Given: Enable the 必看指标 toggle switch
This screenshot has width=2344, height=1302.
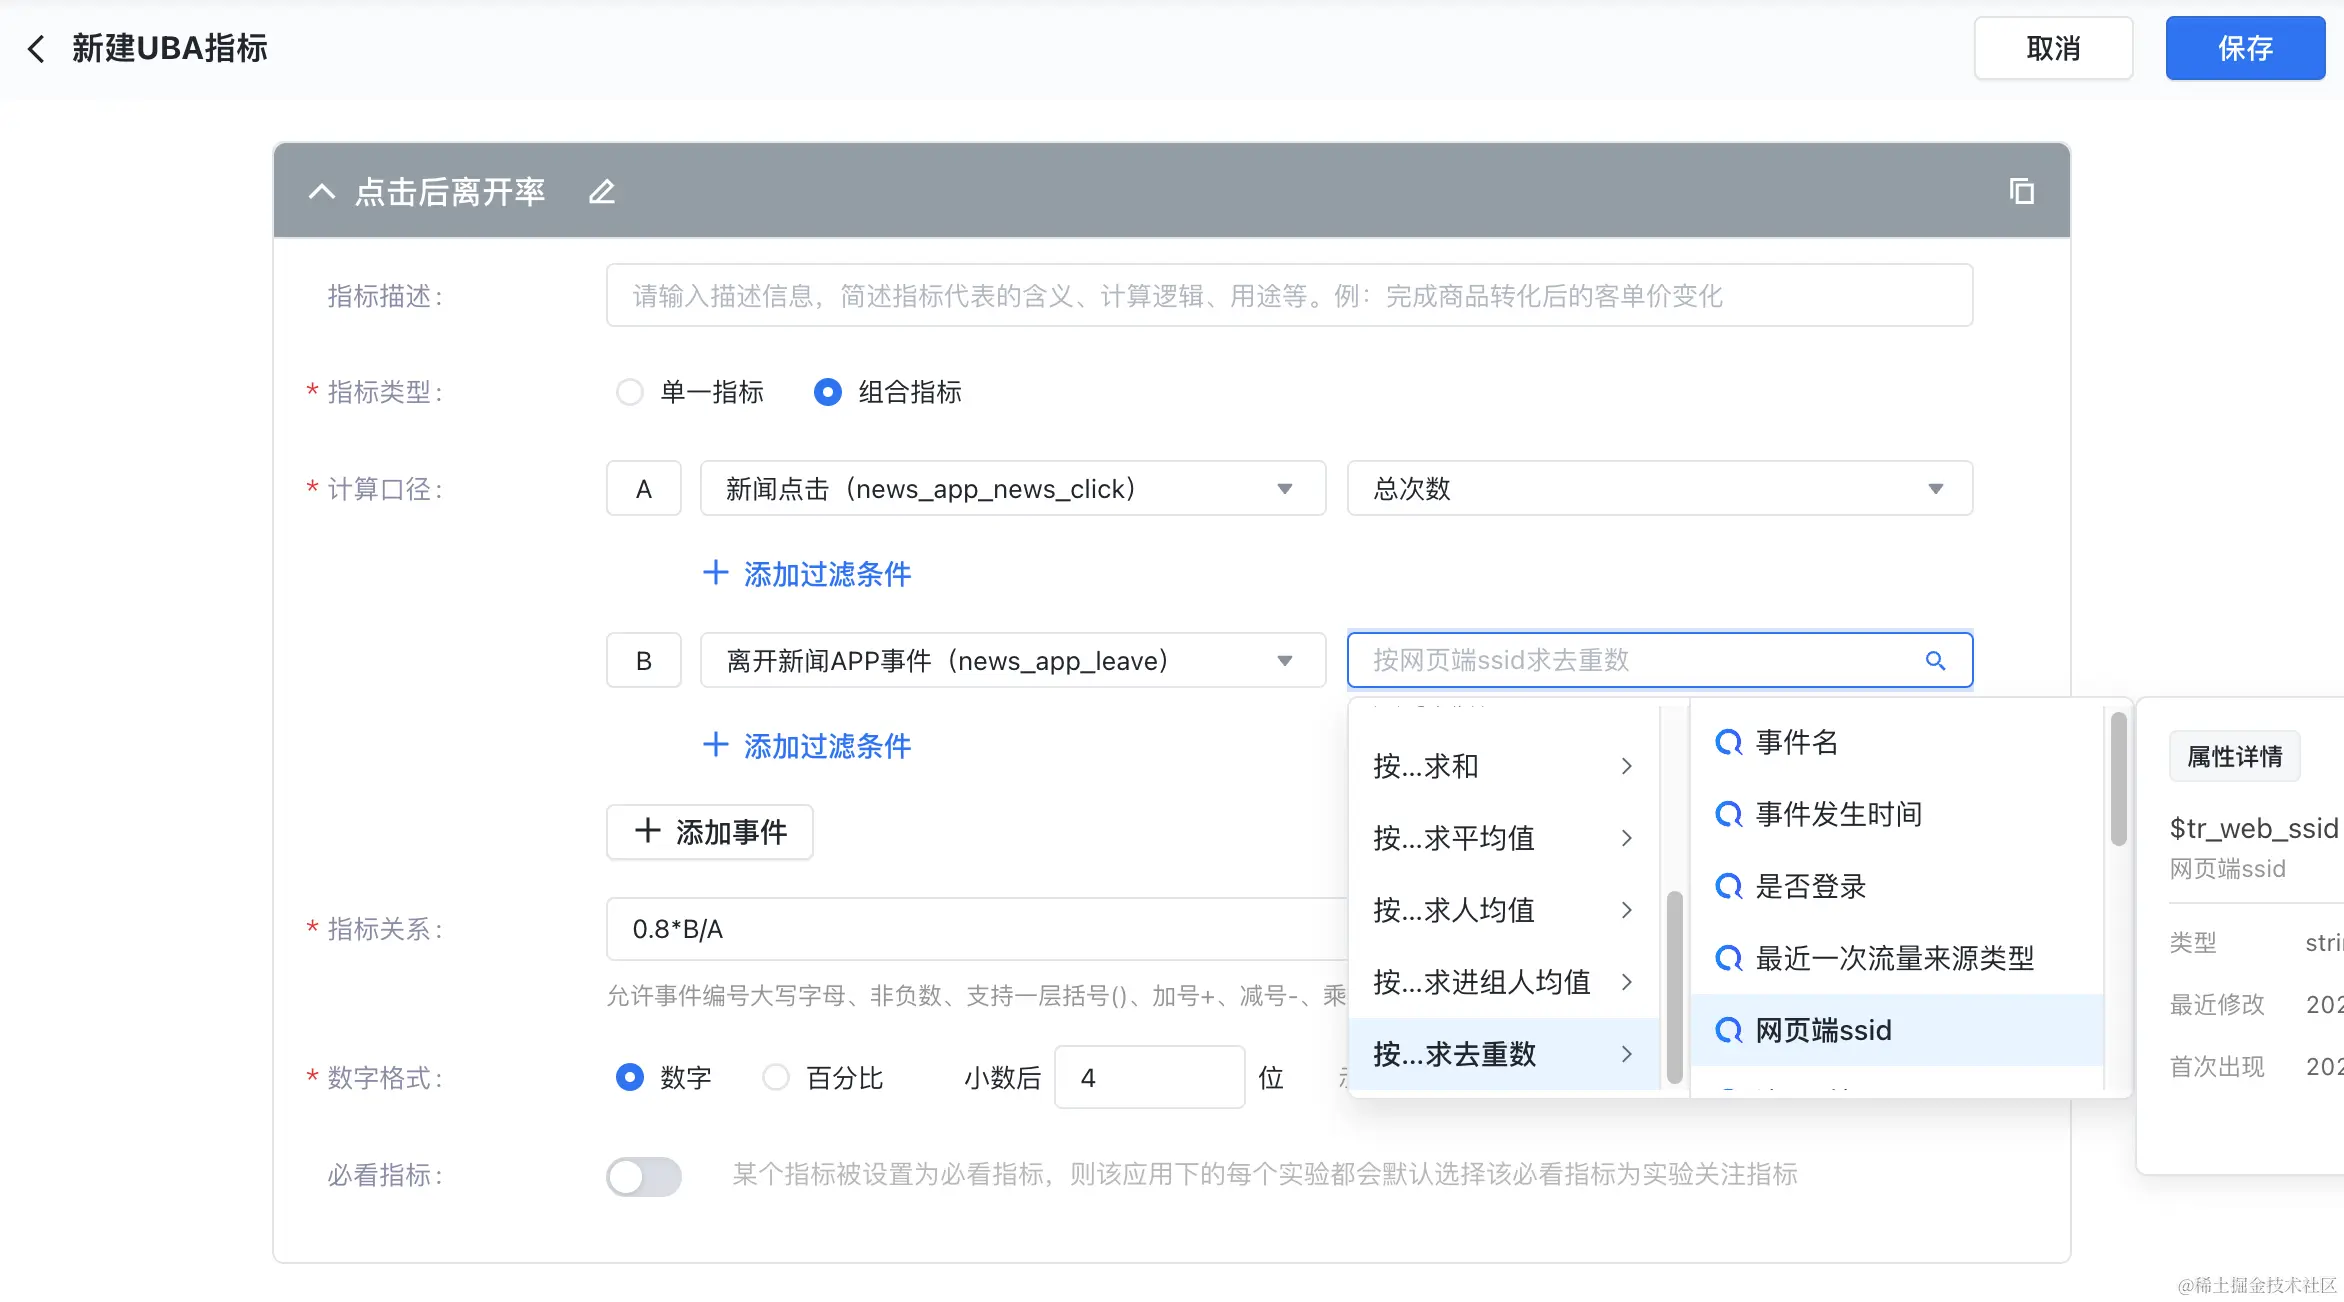Looking at the screenshot, I should 644,1176.
